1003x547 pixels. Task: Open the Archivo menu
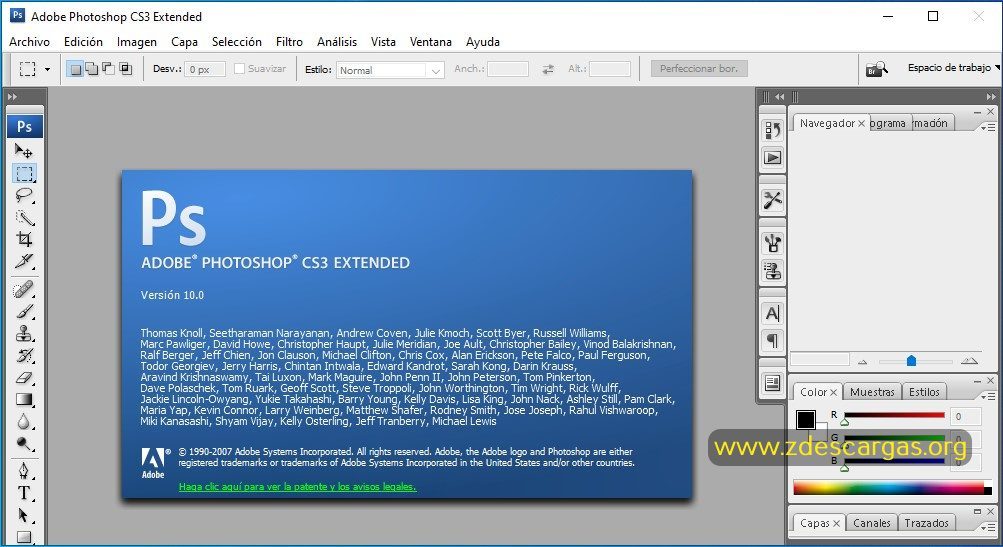(29, 42)
